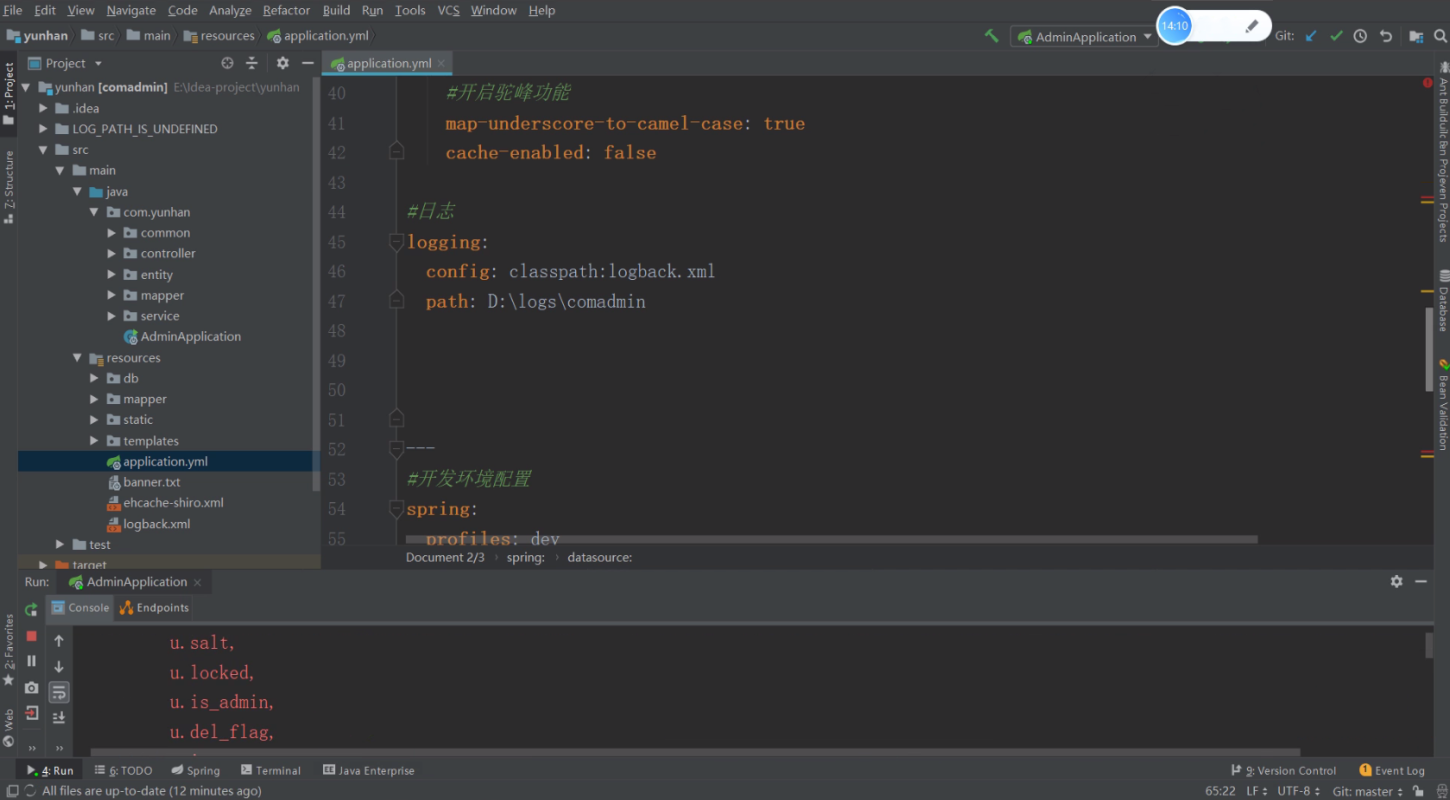The height and width of the screenshot is (800, 1450).
Task: Collapse the resources folder
Action: click(x=78, y=358)
